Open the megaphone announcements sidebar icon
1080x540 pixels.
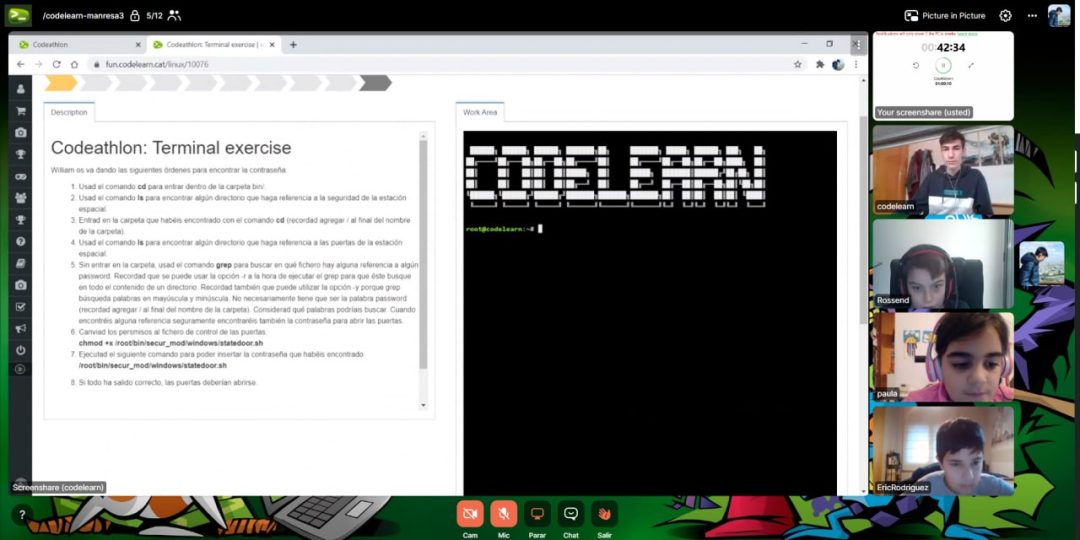(x=21, y=329)
